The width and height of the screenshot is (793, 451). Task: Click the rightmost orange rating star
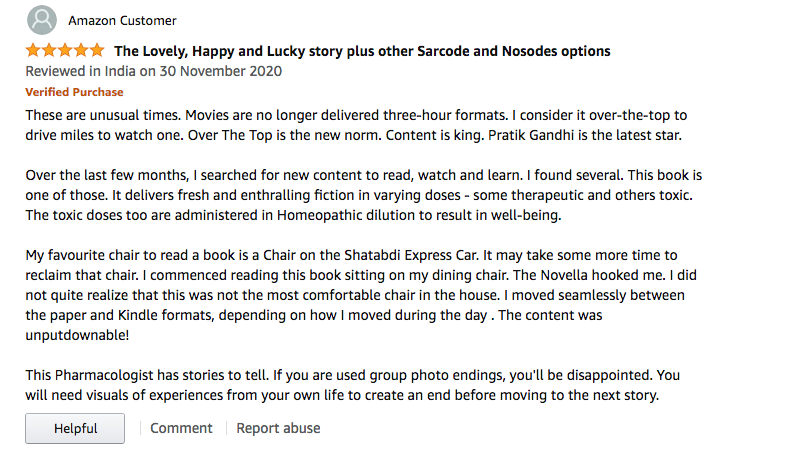pos(97,50)
